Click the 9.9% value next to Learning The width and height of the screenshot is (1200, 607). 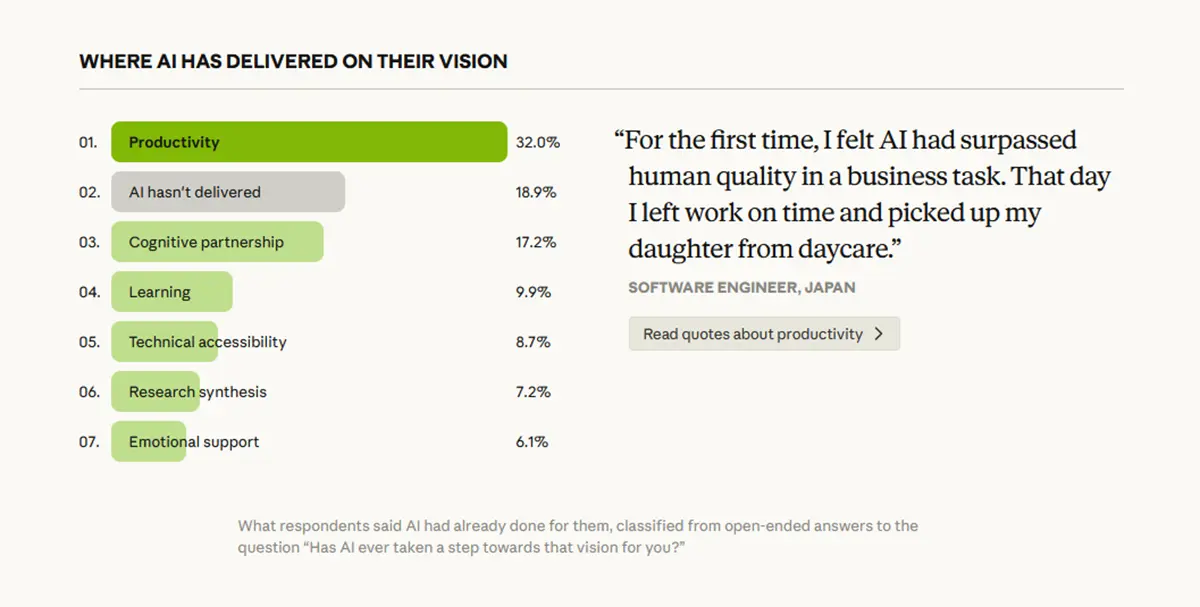coord(533,292)
